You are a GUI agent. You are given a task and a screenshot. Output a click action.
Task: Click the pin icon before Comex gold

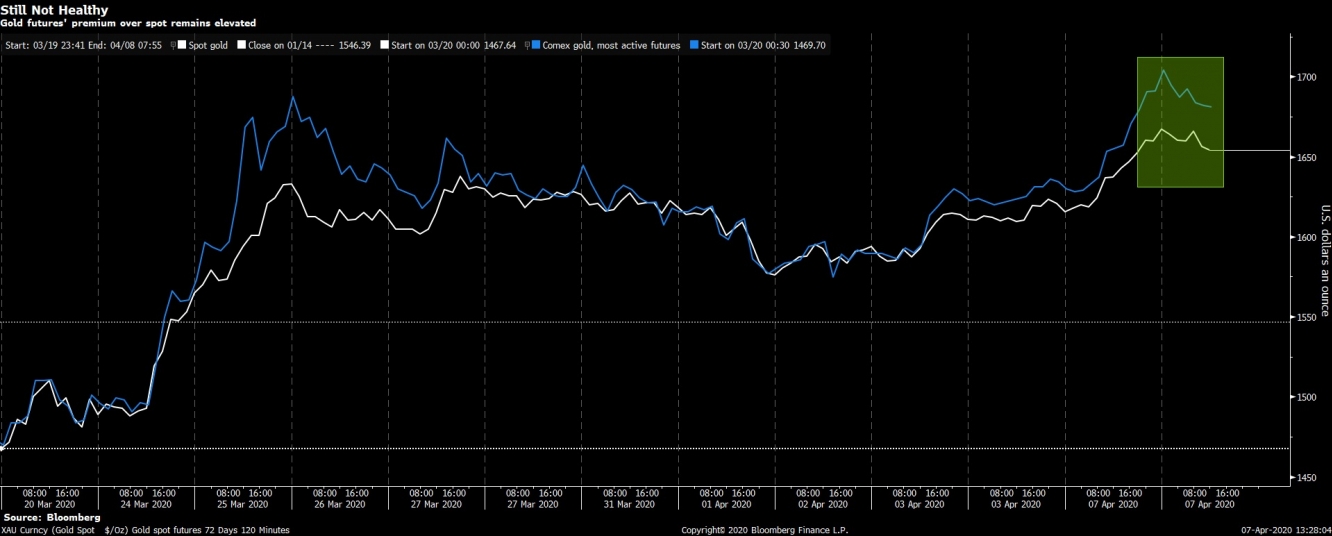point(527,46)
